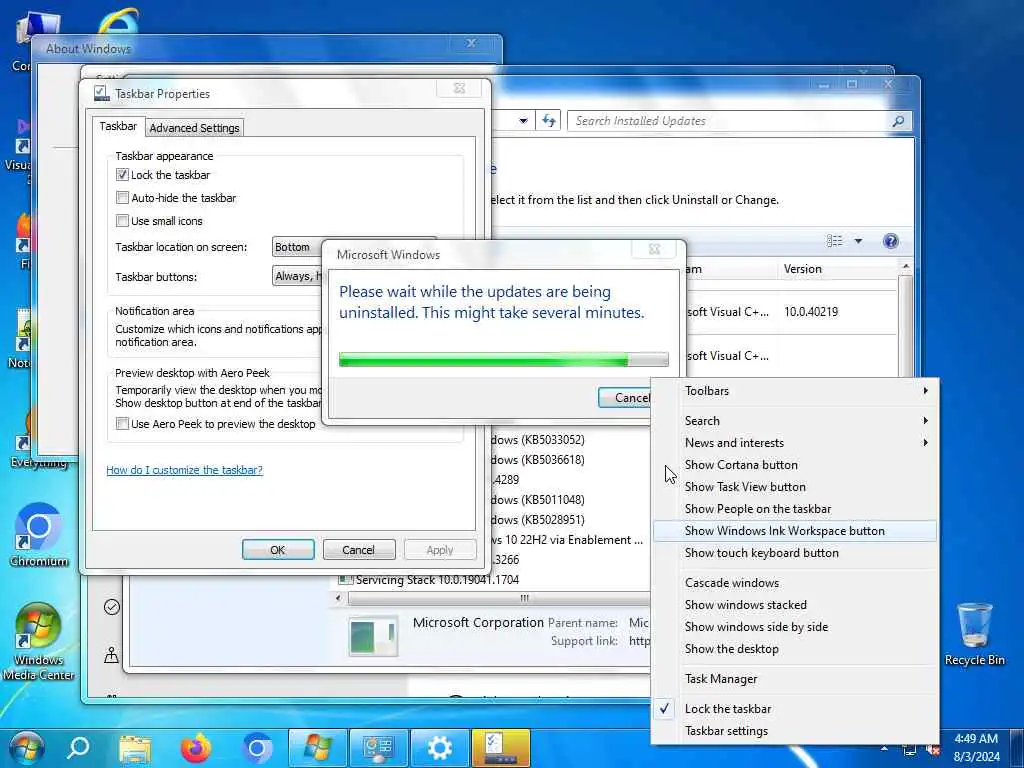
Task: Open Task Manager from the context menu
Action: point(795,679)
